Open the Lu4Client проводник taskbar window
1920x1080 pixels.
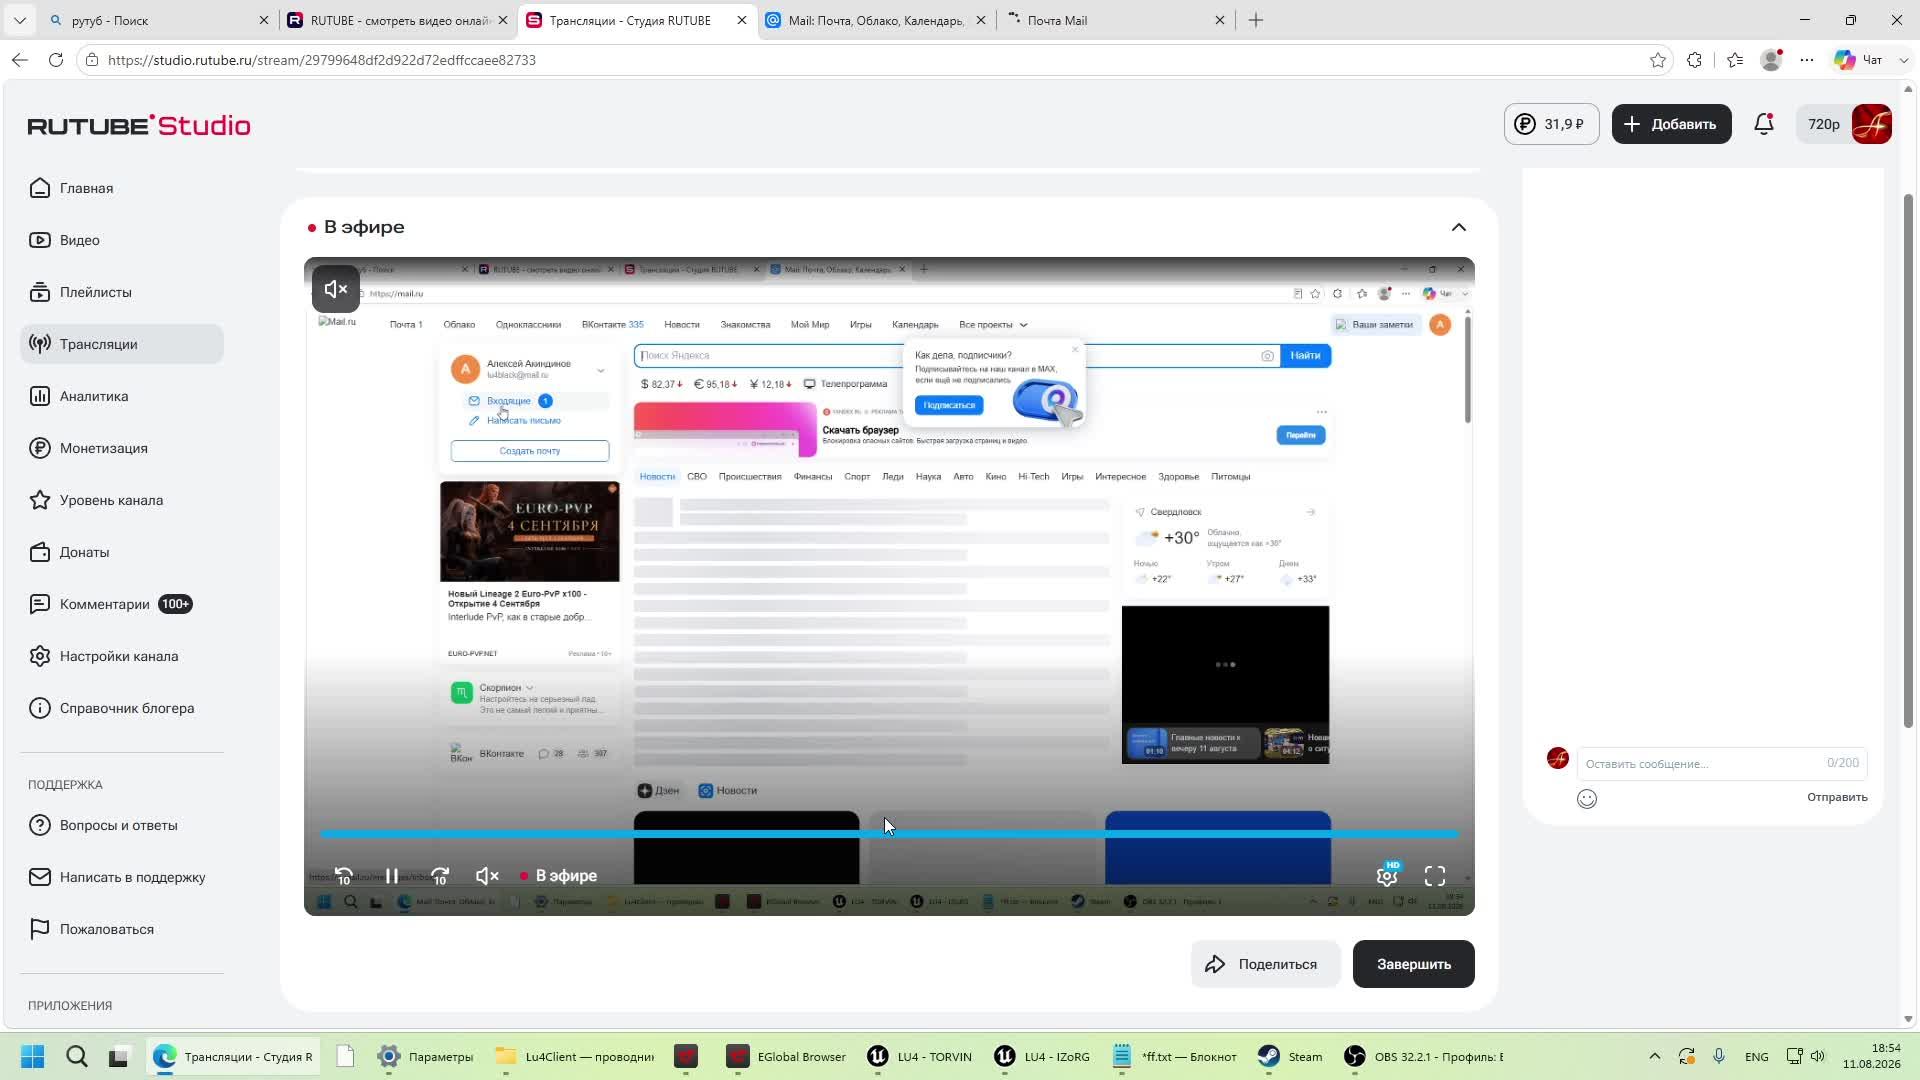[x=575, y=1057]
